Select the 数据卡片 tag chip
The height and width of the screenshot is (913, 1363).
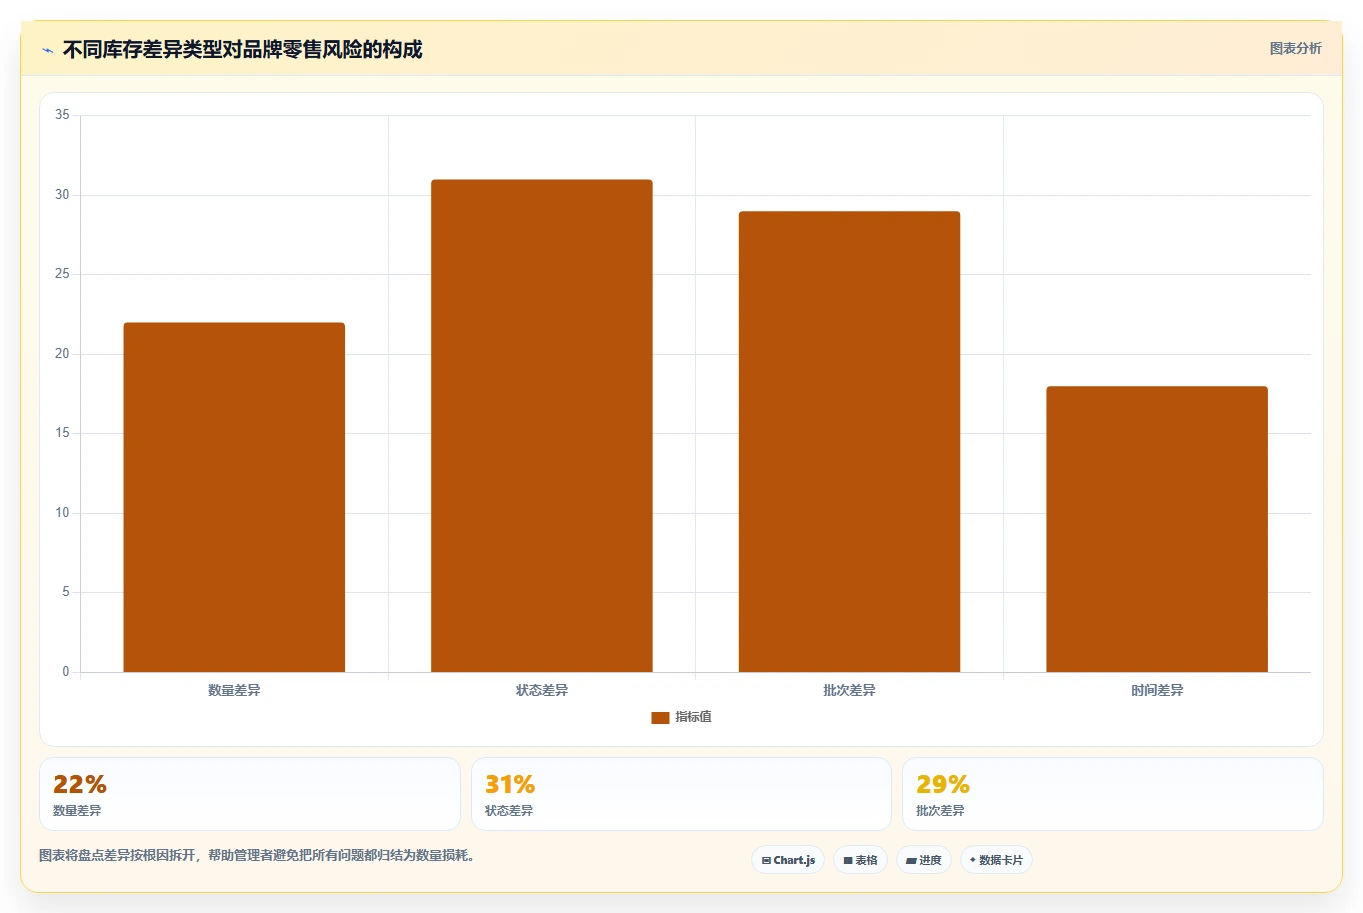pyautogui.click(x=996, y=860)
